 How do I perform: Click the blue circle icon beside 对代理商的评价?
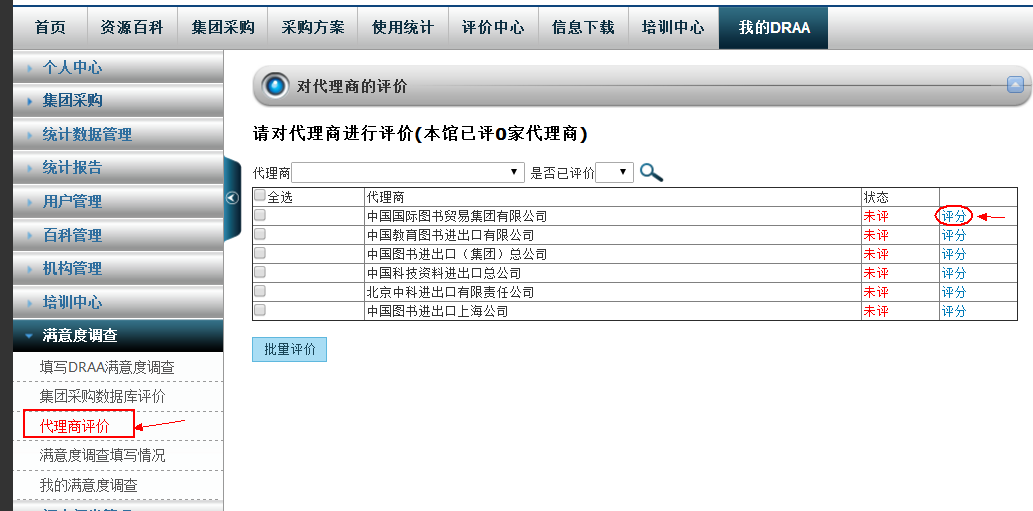tap(275, 86)
